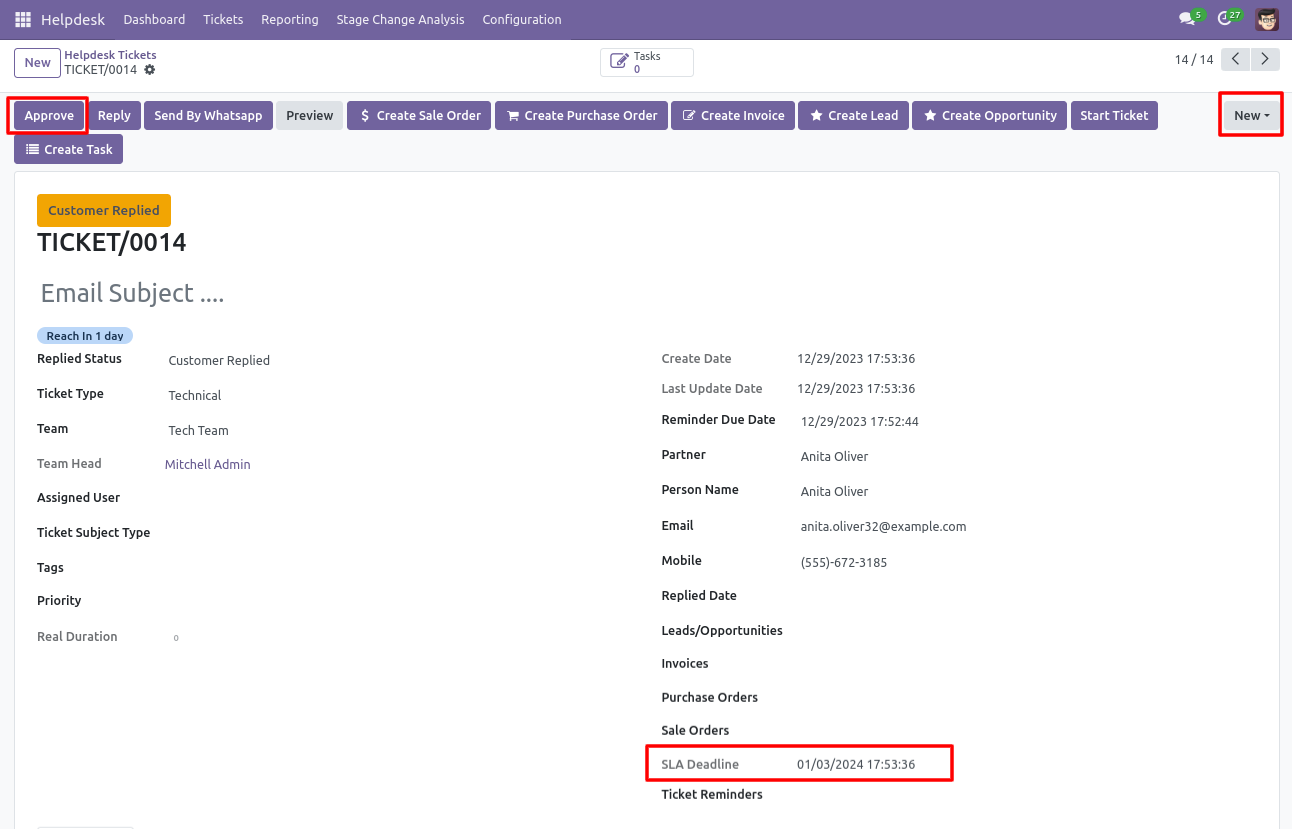Viewport: 1292px width, 829px height.
Task: Click Send By Whatsapp button
Action: coord(208,116)
